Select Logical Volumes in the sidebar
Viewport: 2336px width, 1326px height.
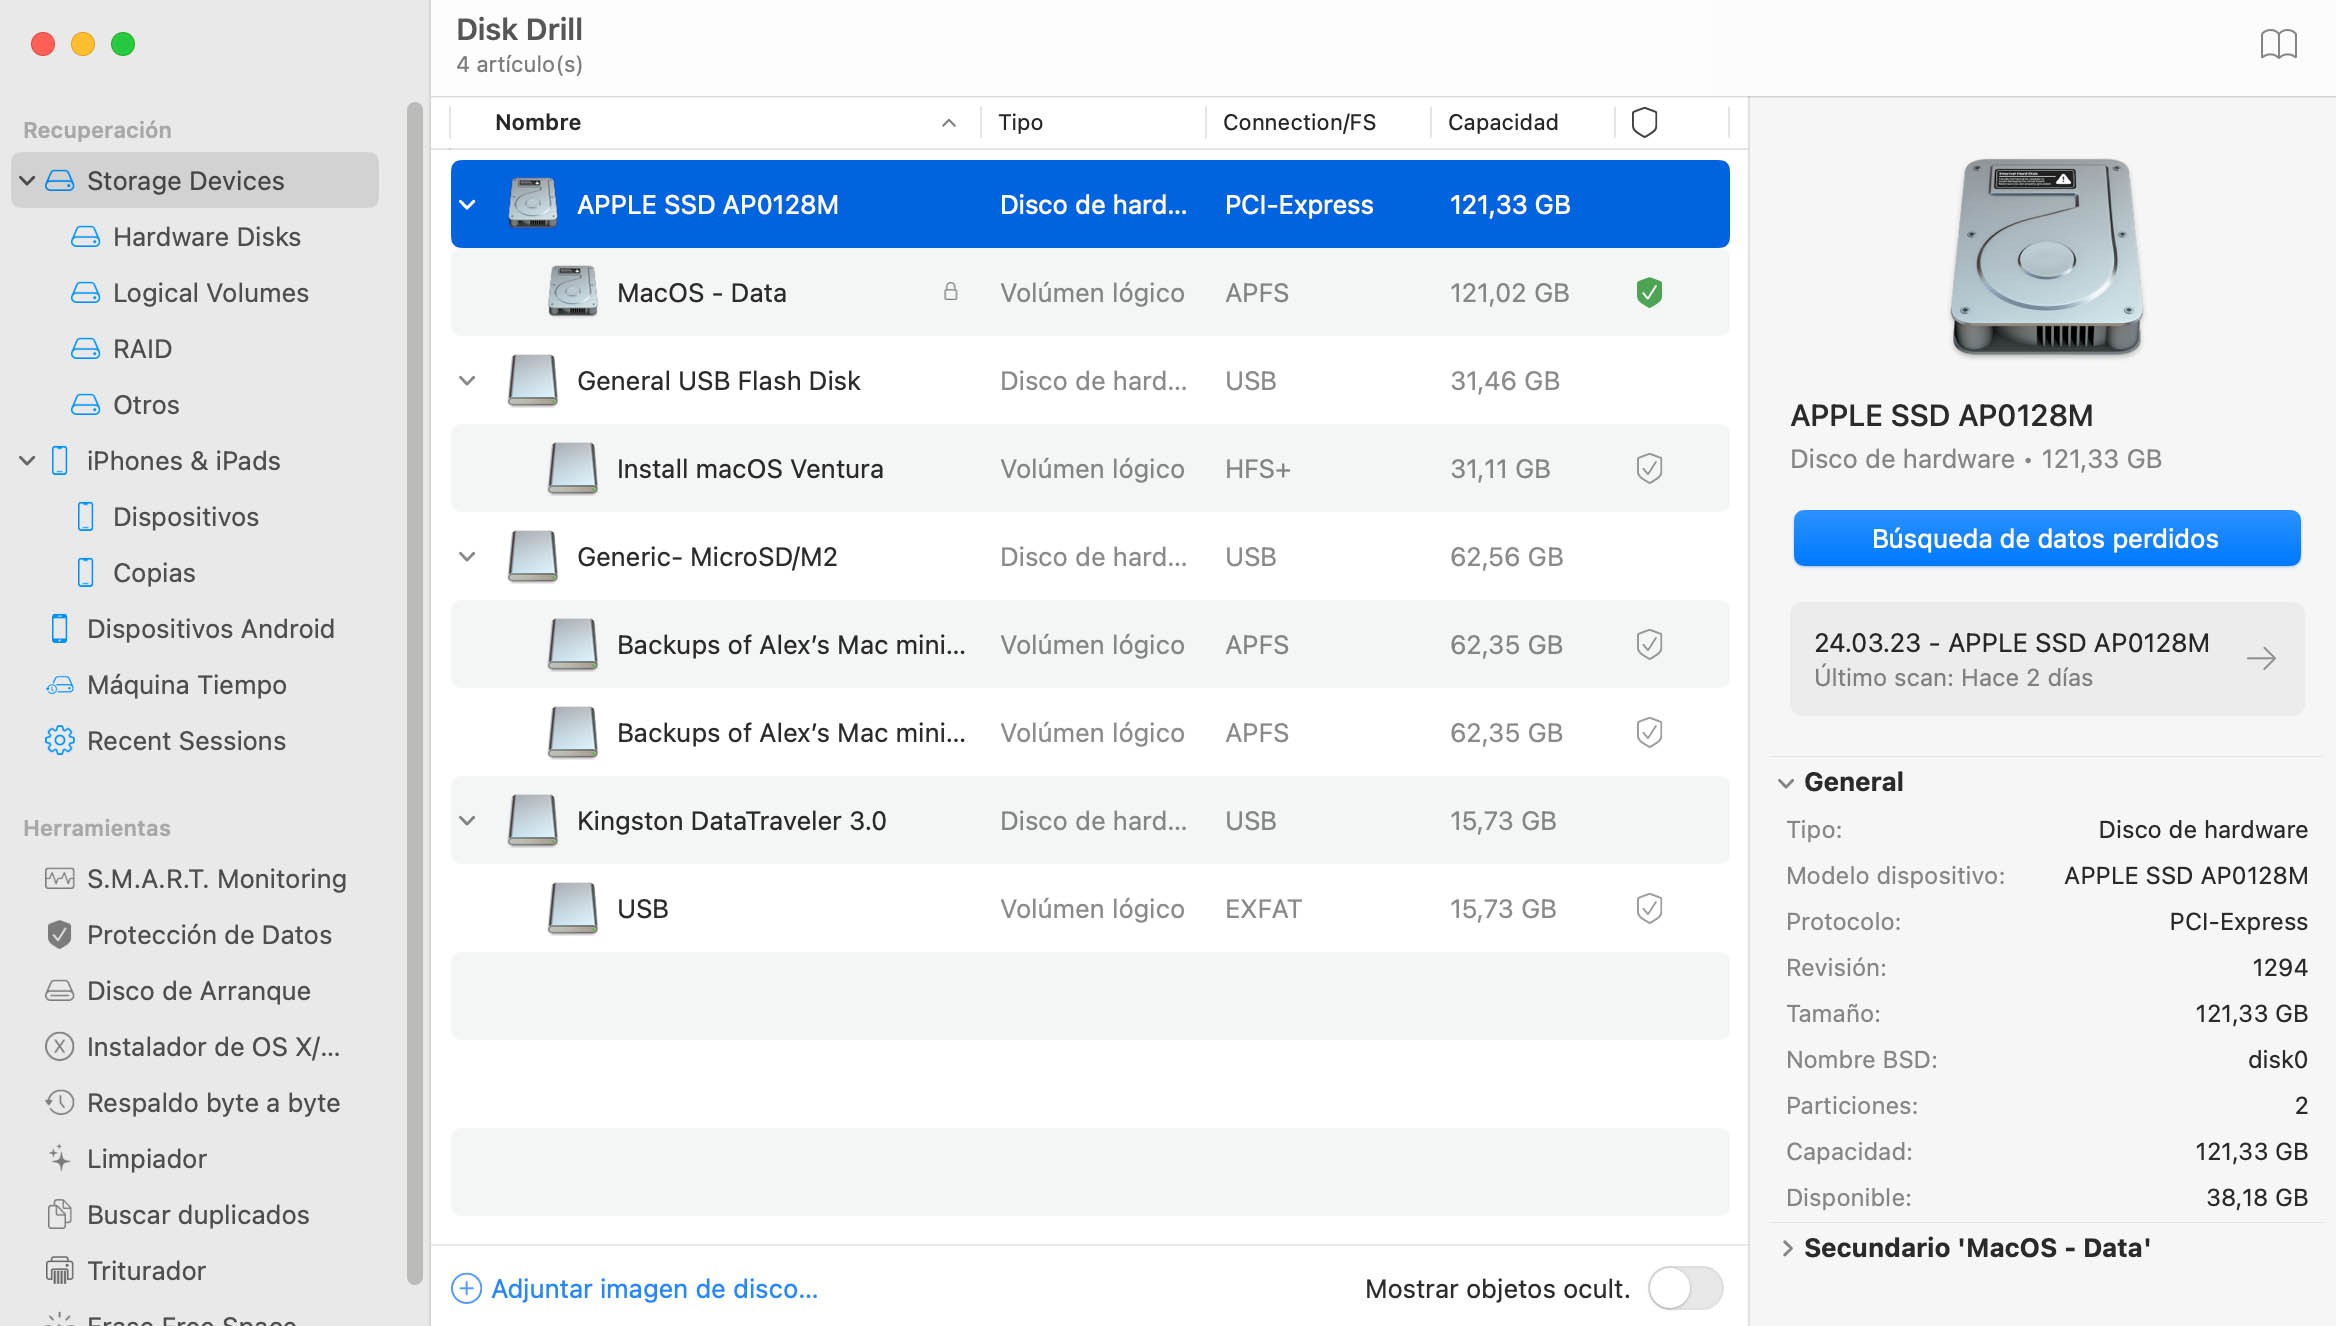click(x=210, y=292)
